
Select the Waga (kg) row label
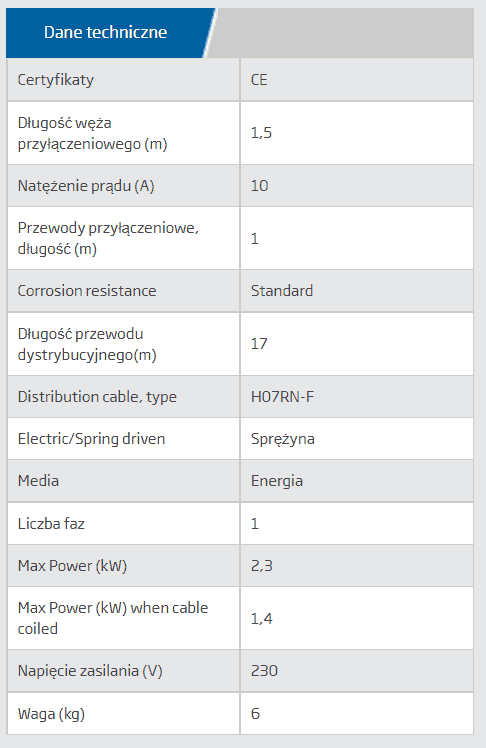(x=51, y=714)
